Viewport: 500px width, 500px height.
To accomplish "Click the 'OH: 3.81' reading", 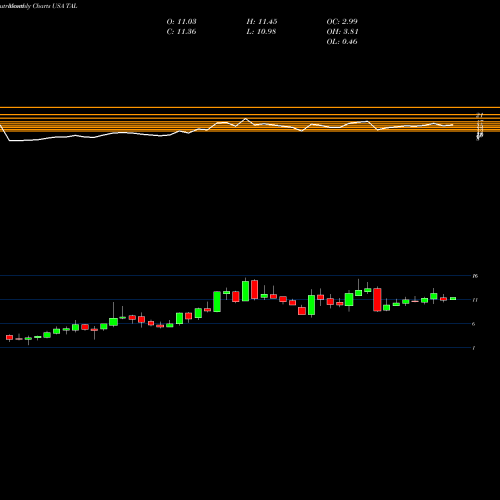I will (342, 32).
